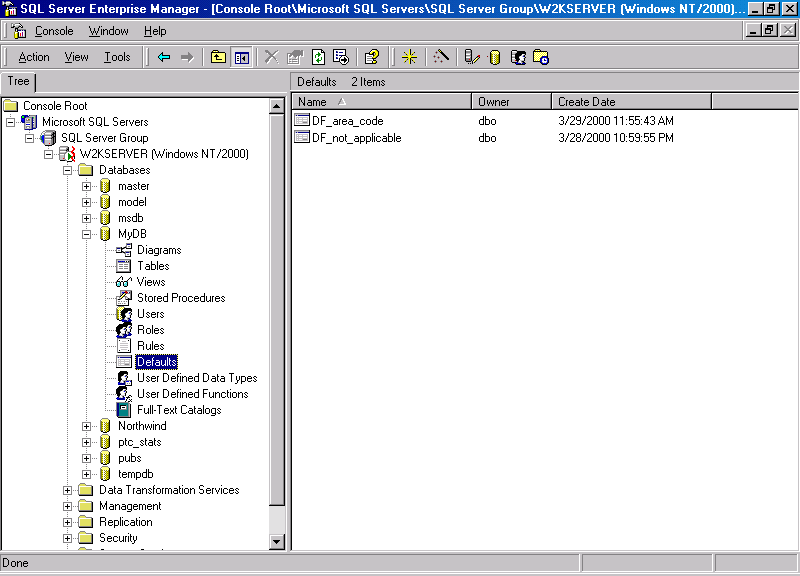
Task: Click the User Defined Data Types icon
Action: click(x=124, y=378)
